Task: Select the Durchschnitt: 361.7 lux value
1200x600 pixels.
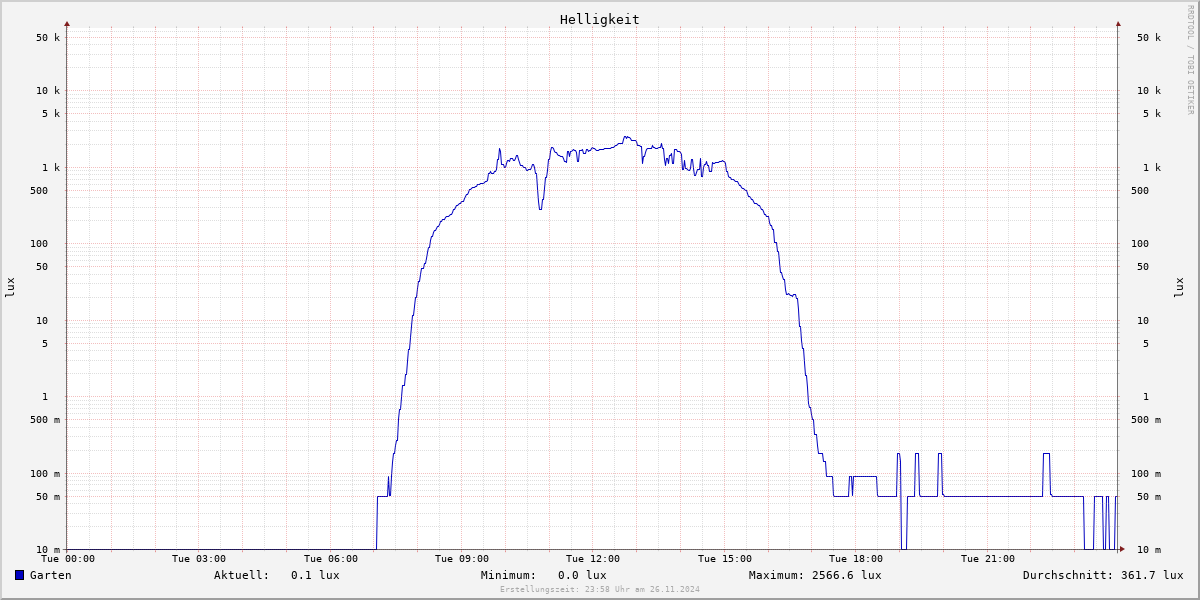Action: 1103,575
